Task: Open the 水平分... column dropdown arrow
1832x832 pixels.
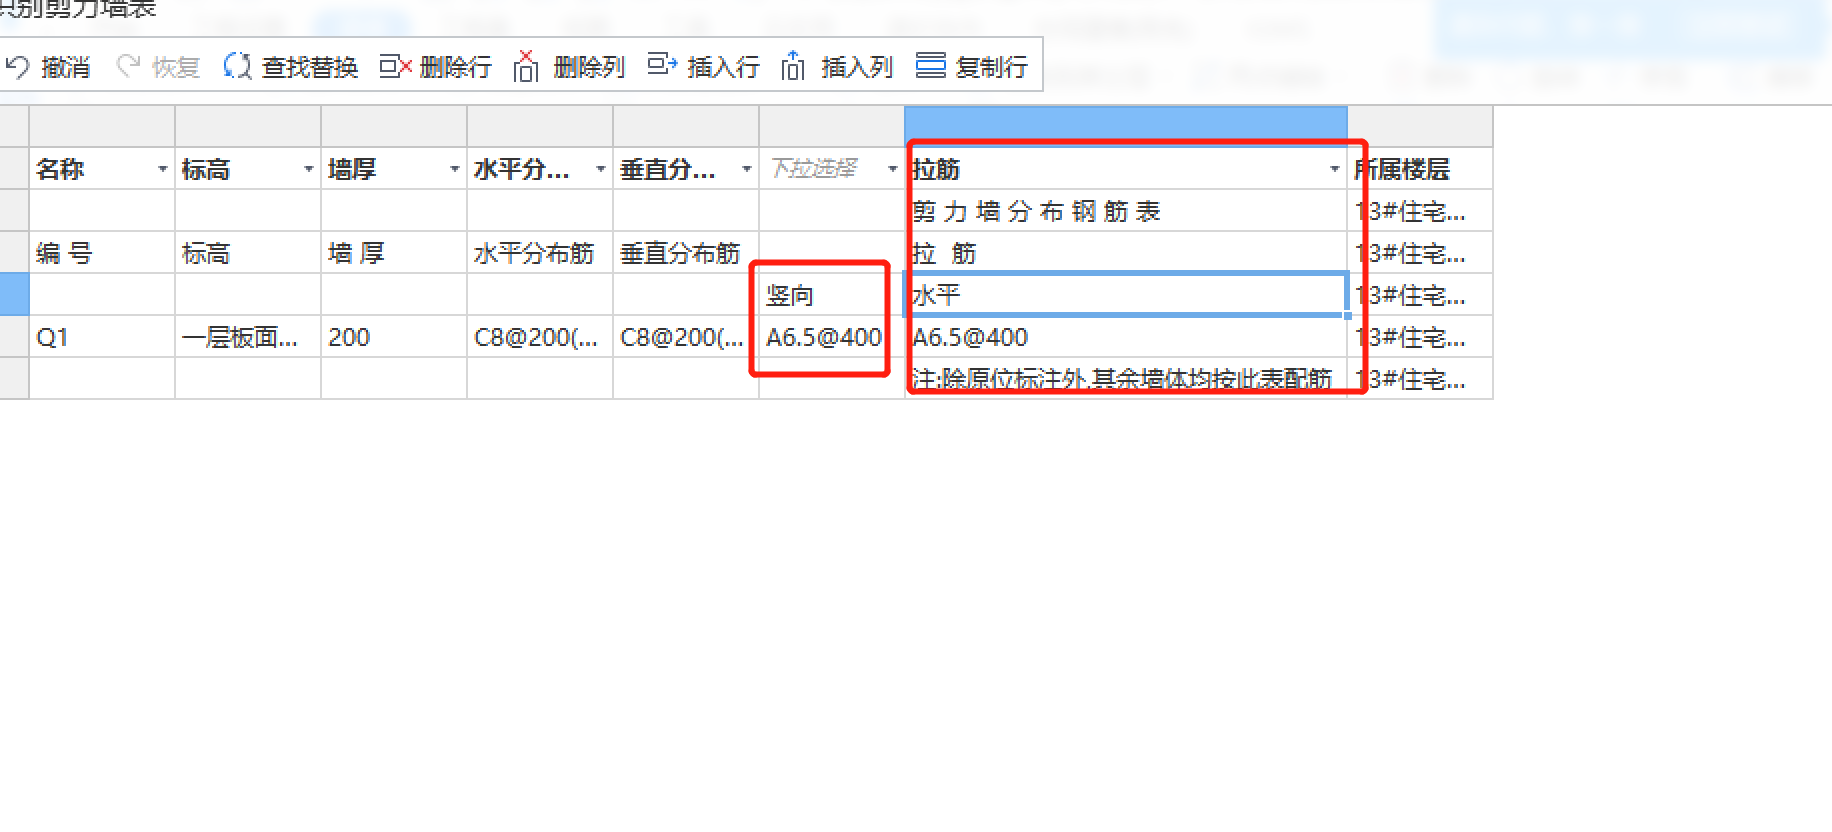Action: pyautogui.click(x=600, y=169)
